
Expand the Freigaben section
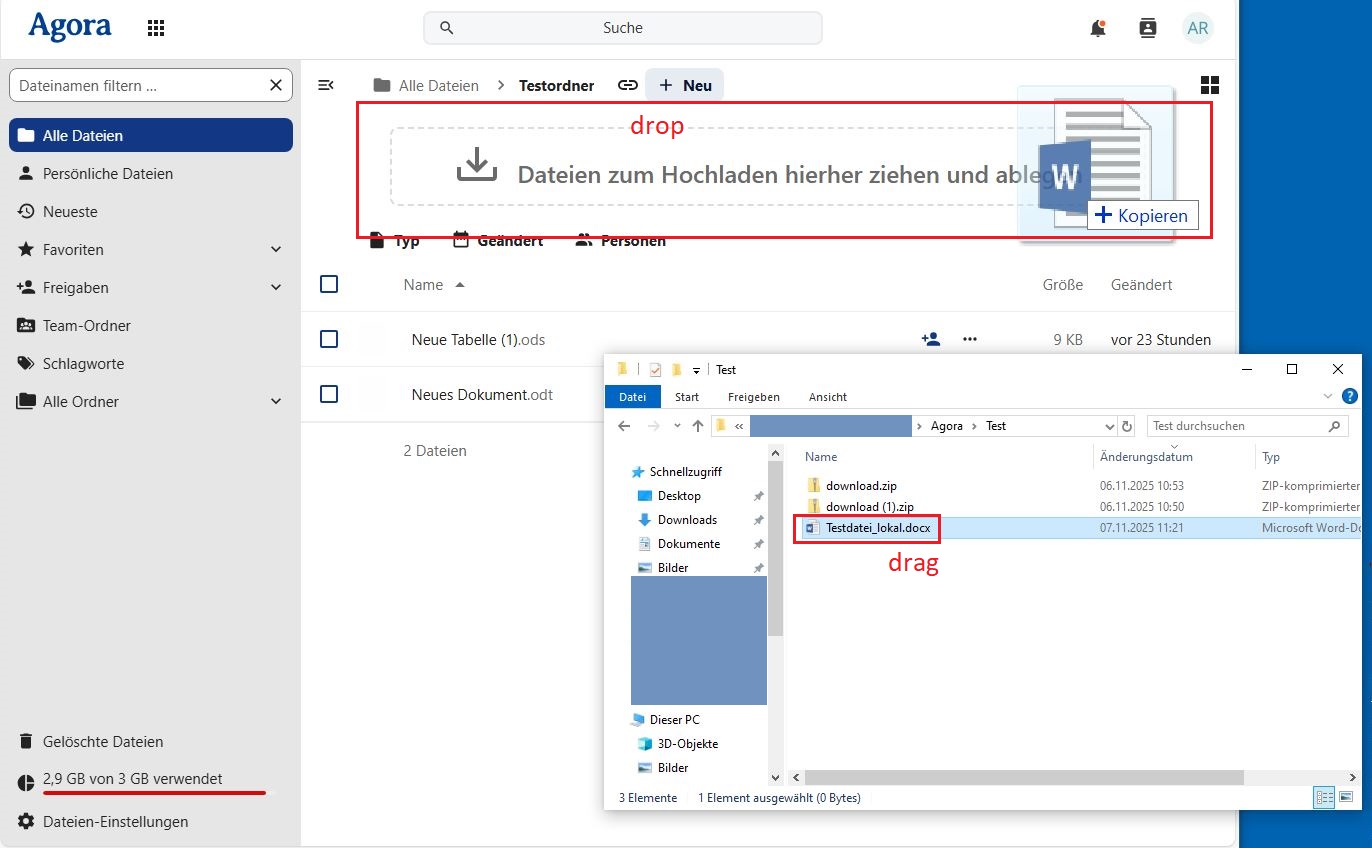tap(276, 288)
